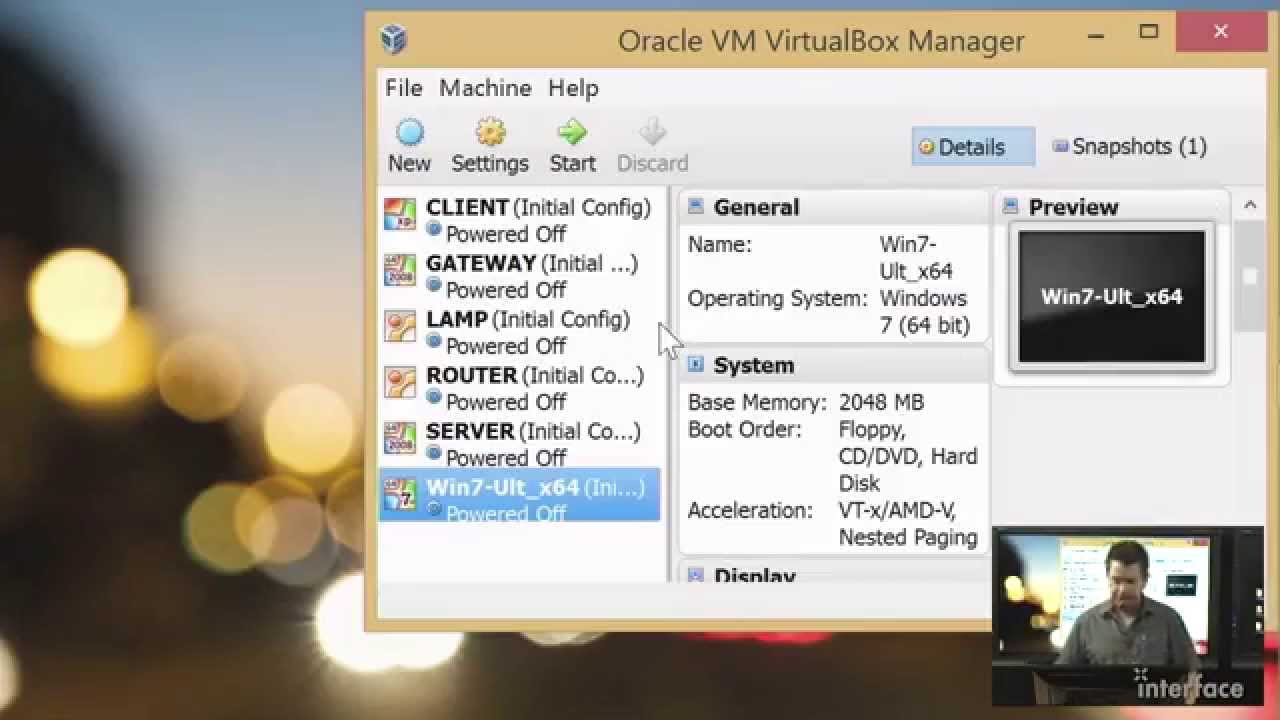The height and width of the screenshot is (720, 1280).
Task: Close the VirtualBox Manager window
Action: click(x=1221, y=32)
